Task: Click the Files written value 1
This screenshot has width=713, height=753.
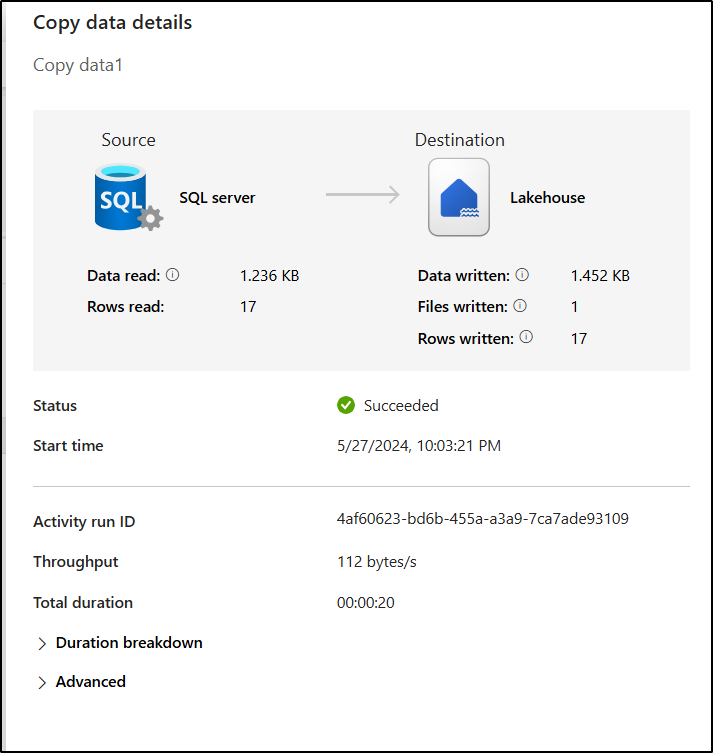Action: (x=574, y=307)
